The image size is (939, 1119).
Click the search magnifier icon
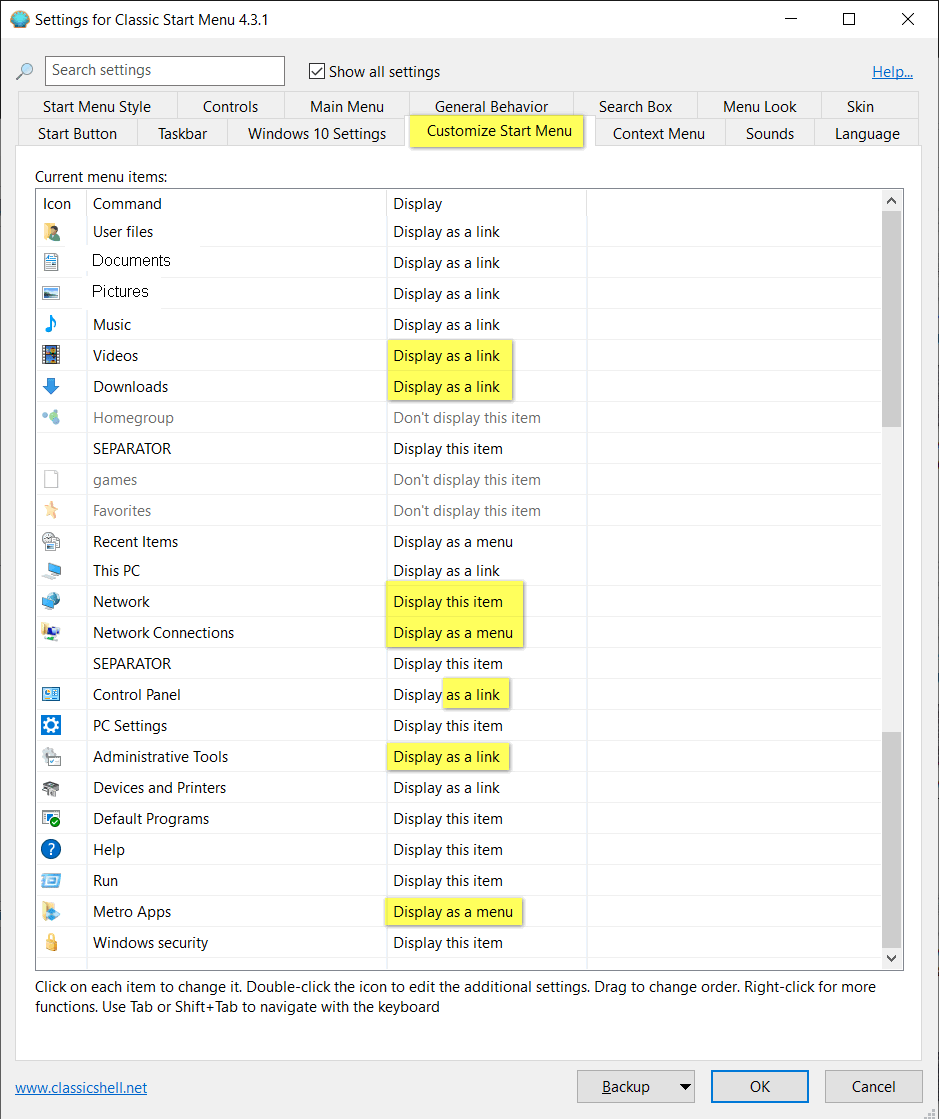24,71
